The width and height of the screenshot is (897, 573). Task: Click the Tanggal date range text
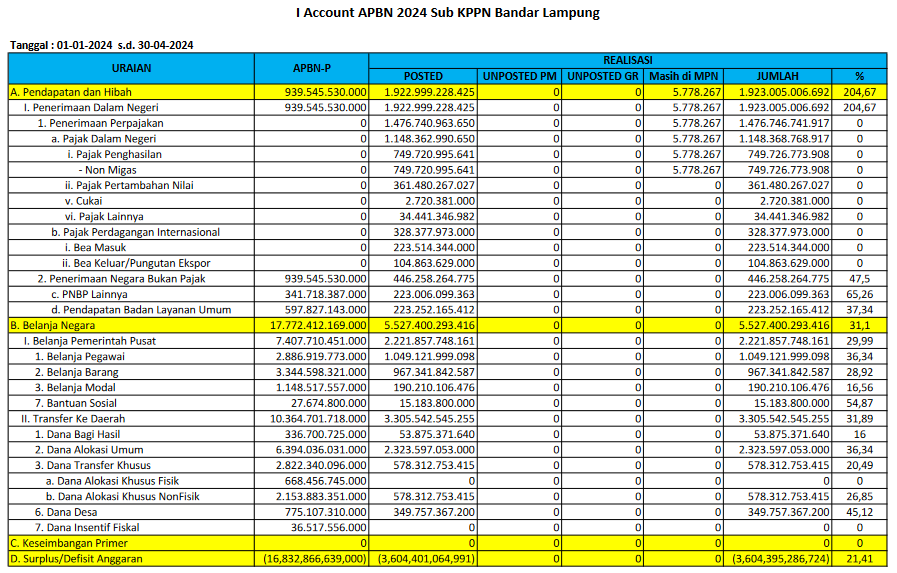101,46
